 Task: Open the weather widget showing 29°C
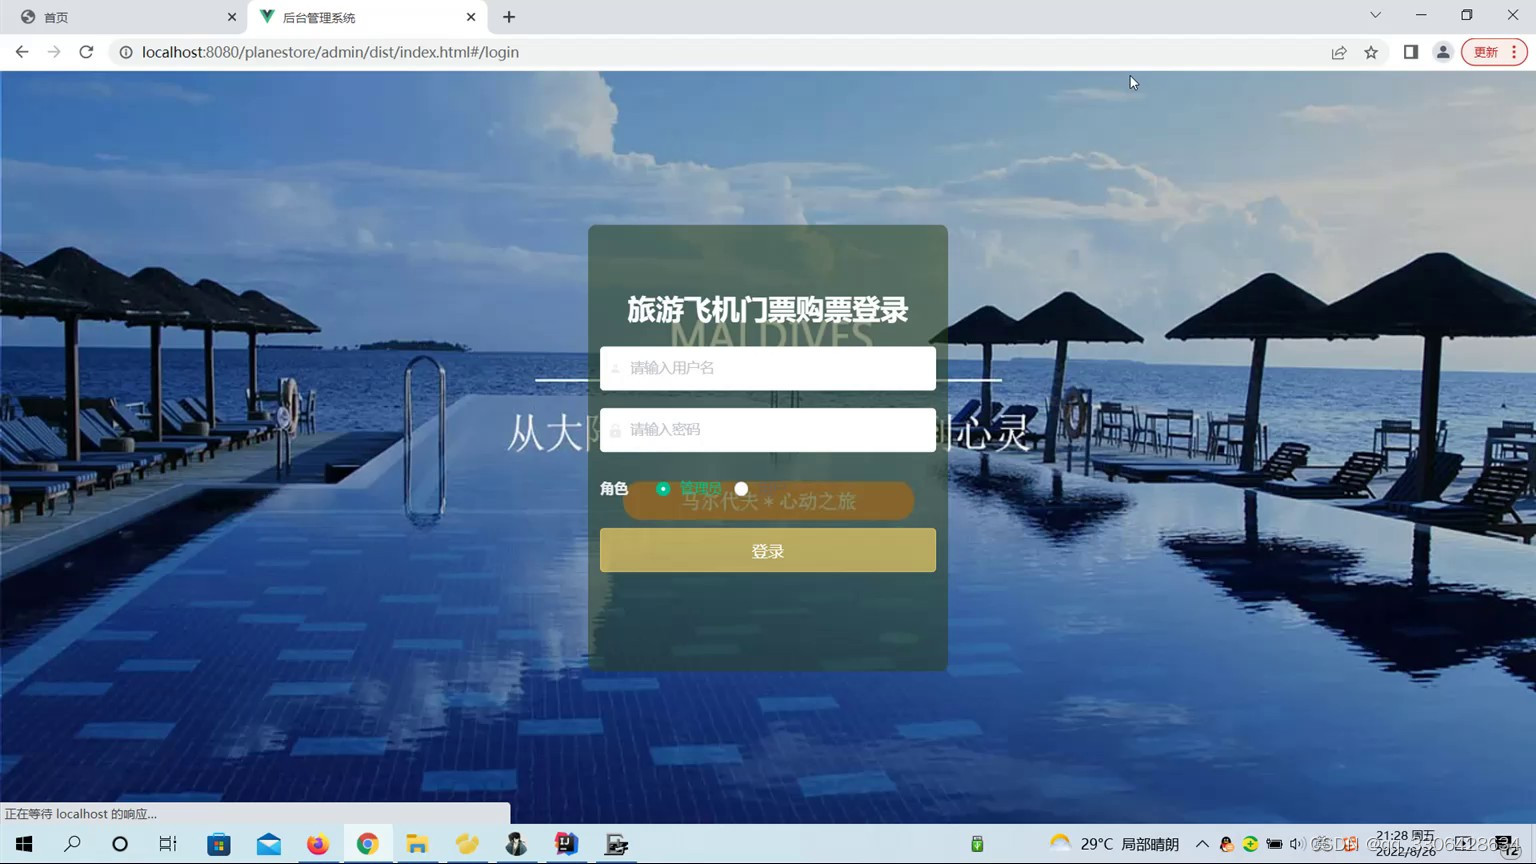click(1114, 844)
